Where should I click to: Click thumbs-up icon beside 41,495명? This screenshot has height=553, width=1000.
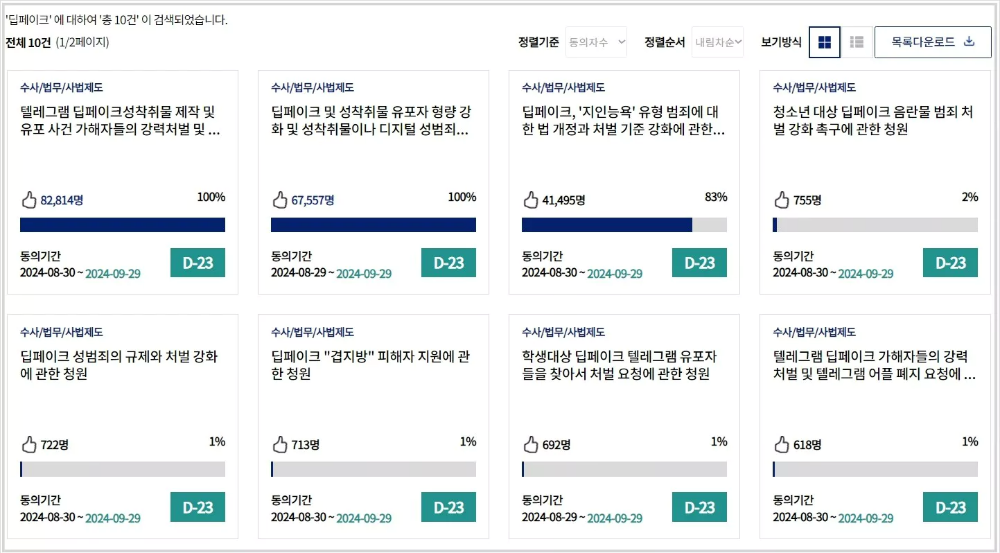pyautogui.click(x=531, y=200)
